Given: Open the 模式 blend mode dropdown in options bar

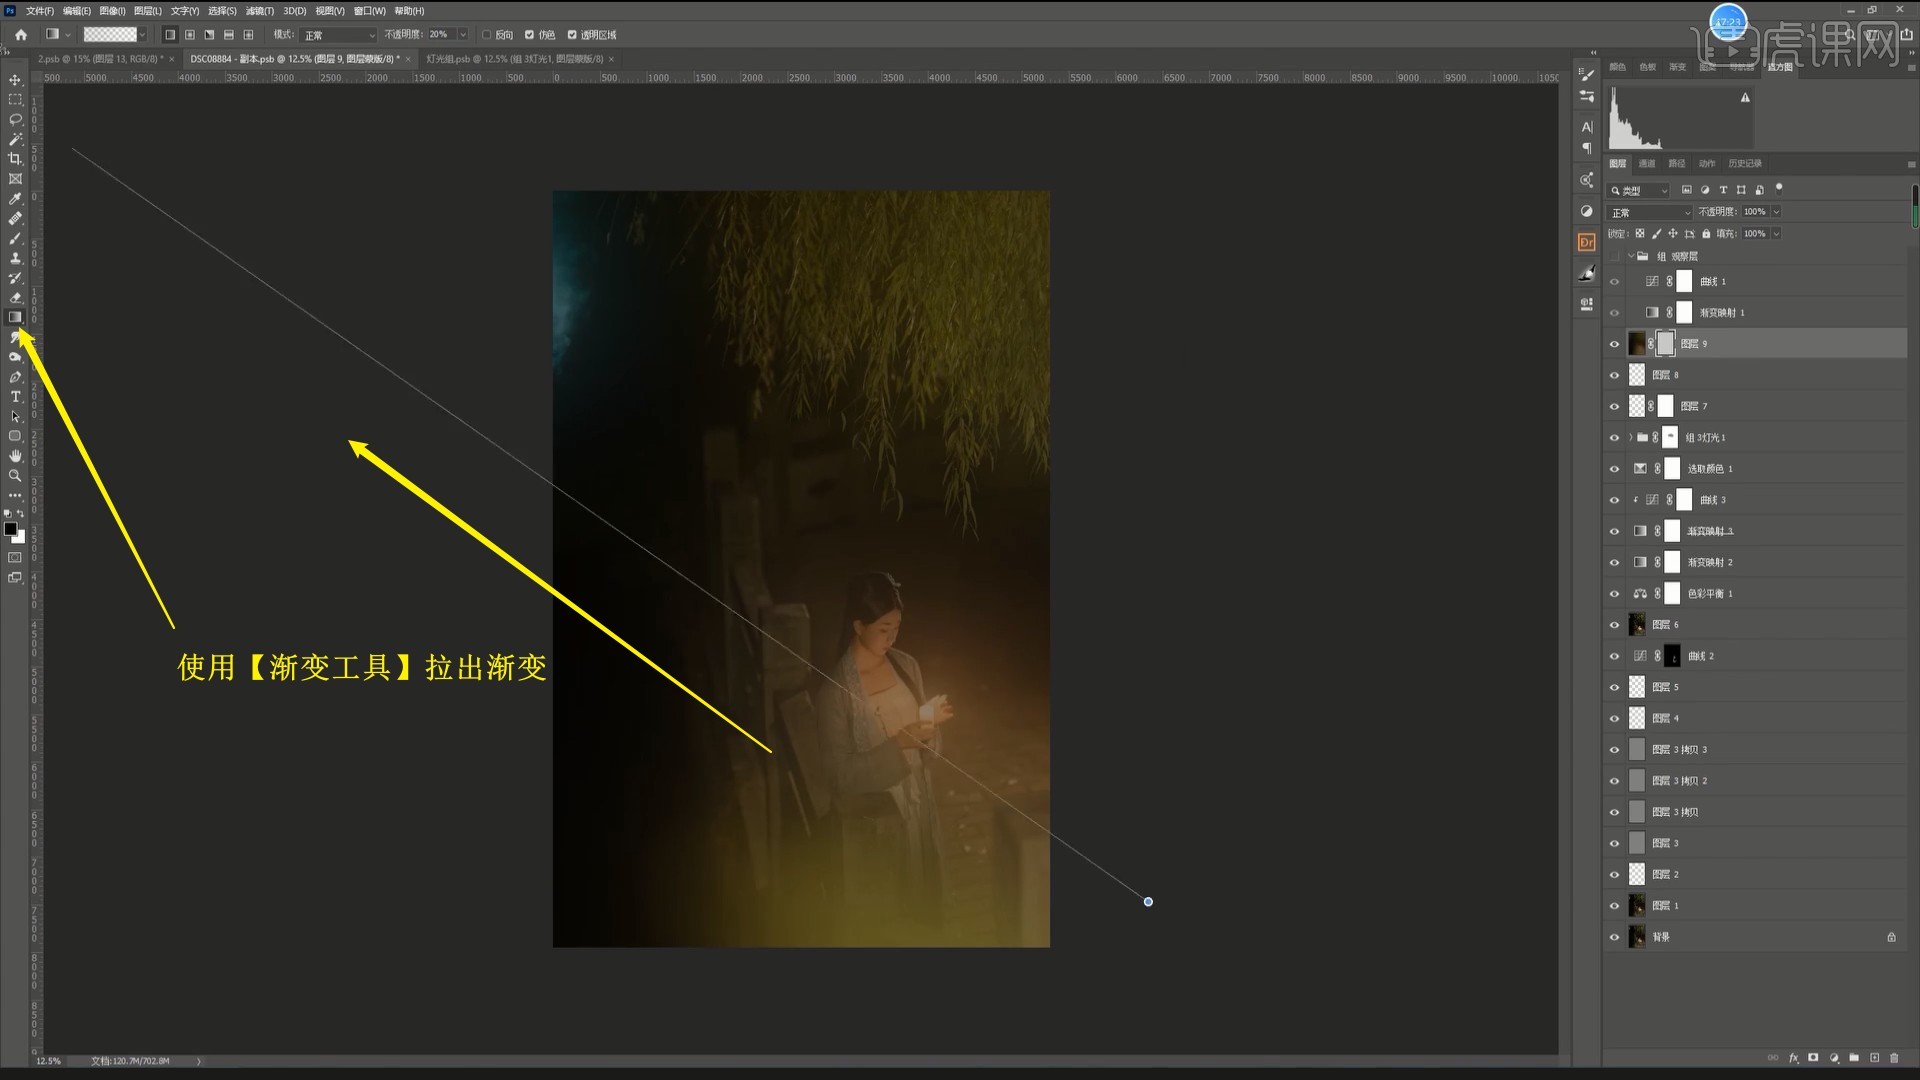Looking at the screenshot, I should coord(338,35).
